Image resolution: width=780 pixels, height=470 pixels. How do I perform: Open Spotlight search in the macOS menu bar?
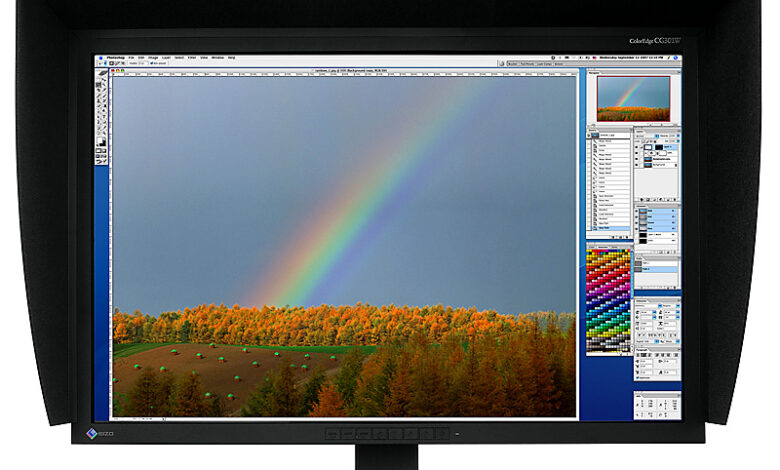tap(676, 58)
